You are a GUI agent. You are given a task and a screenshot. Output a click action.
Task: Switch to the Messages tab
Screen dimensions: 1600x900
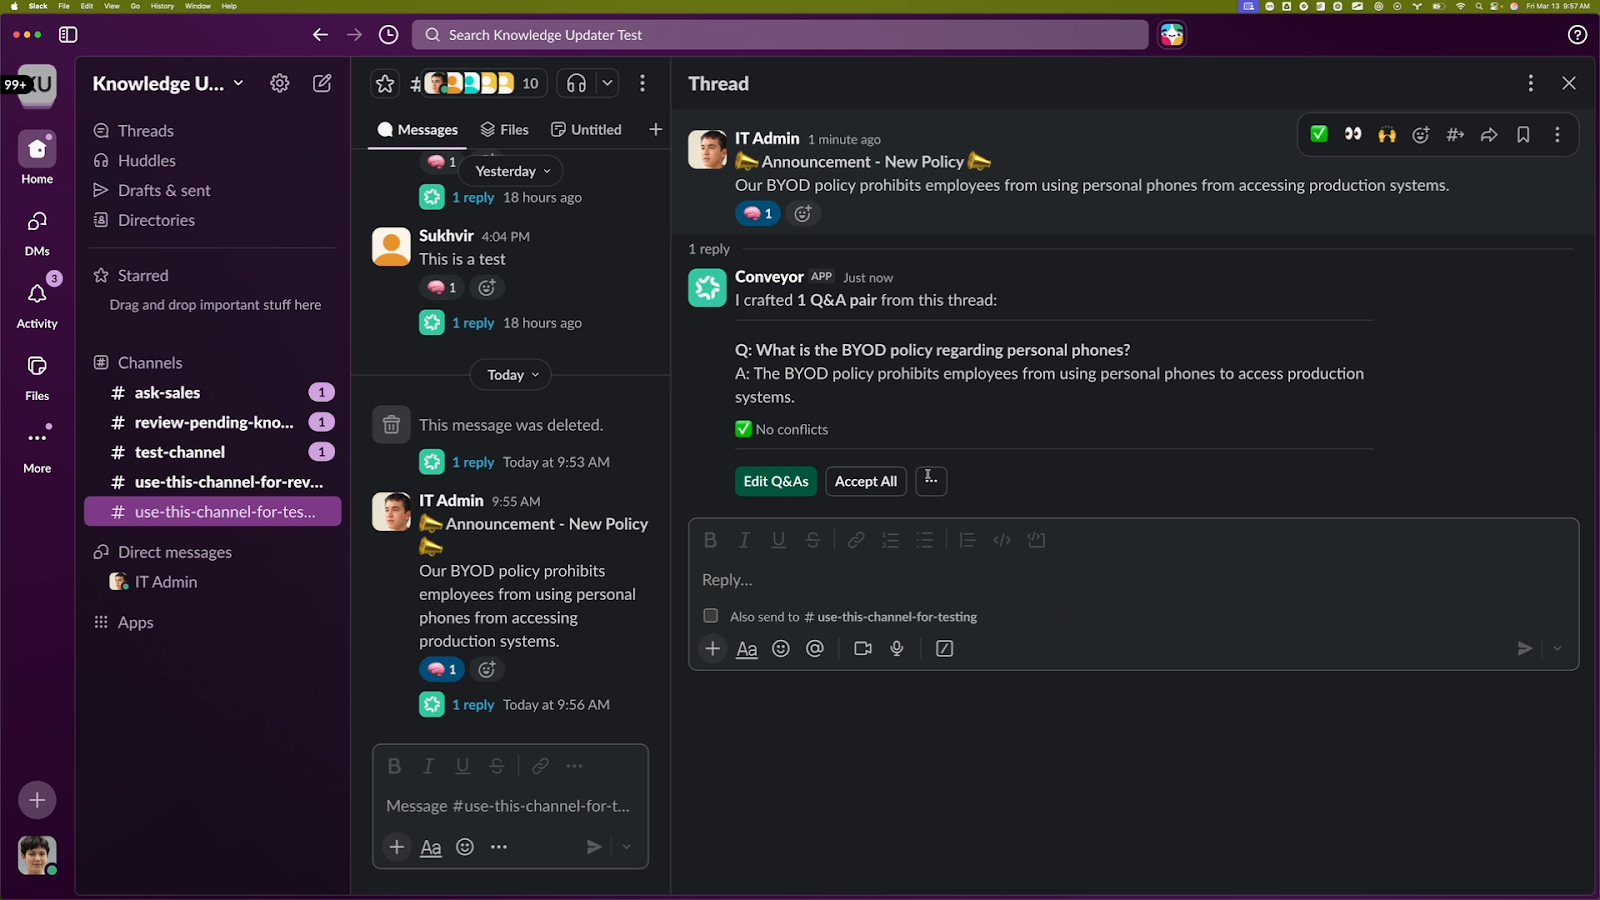click(417, 130)
